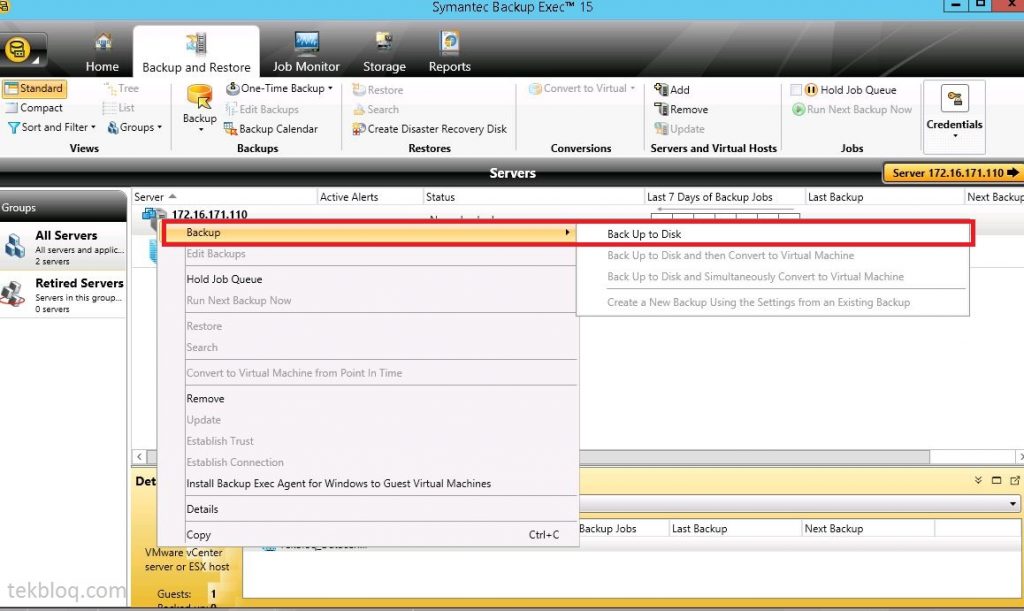Click horizontal scrollbar left arrow
The width and height of the screenshot is (1024, 611).
point(139,457)
